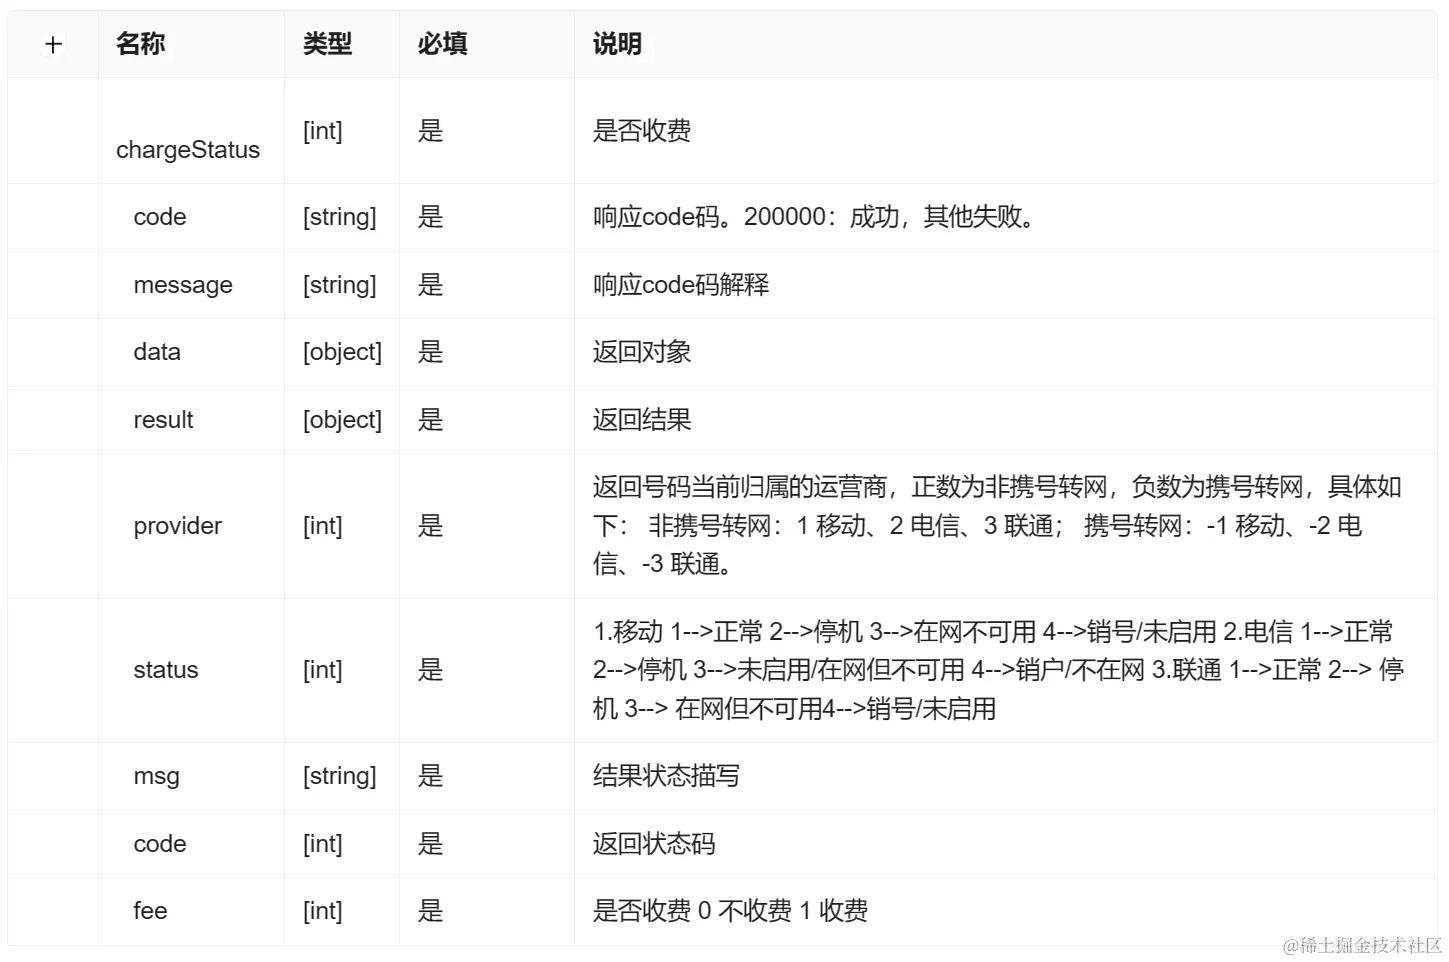Click the 是否收费 0 不收费 1 收费 text
Viewport: 1449px width, 962px height.
(x=730, y=911)
